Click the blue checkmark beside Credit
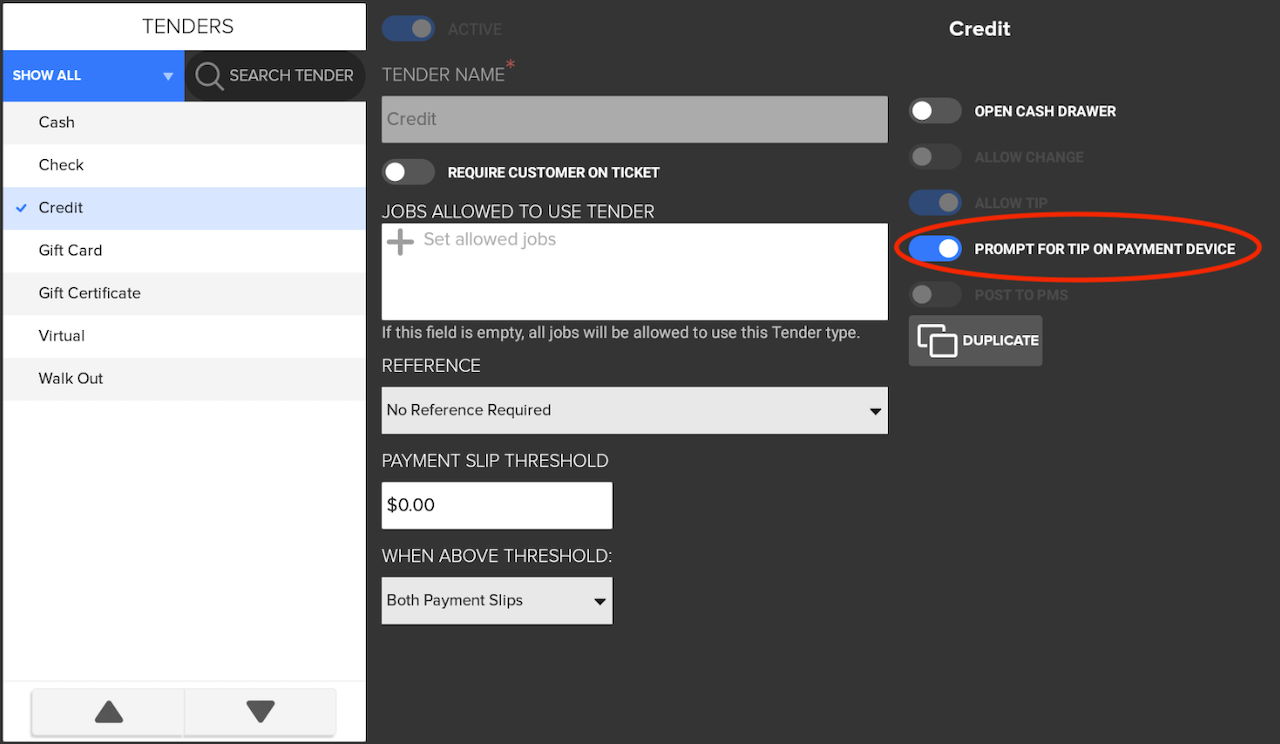 (22, 208)
